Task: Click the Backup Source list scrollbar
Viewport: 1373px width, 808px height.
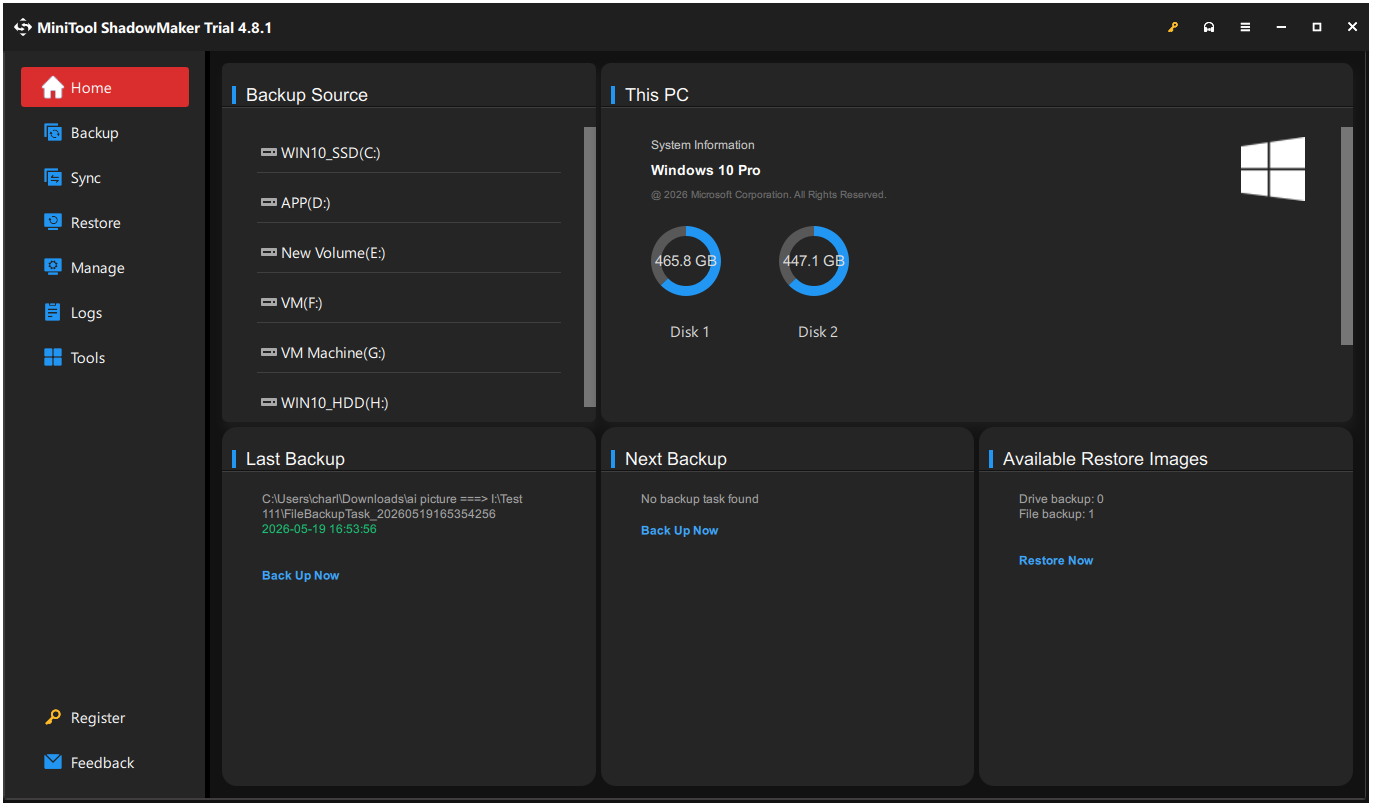Action: click(590, 267)
